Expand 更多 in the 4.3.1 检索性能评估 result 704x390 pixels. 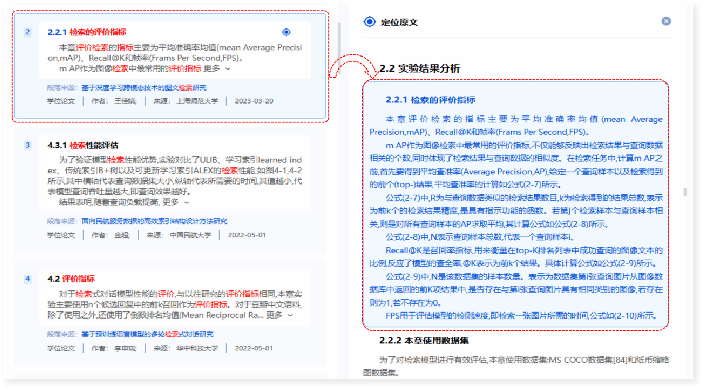(x=176, y=202)
